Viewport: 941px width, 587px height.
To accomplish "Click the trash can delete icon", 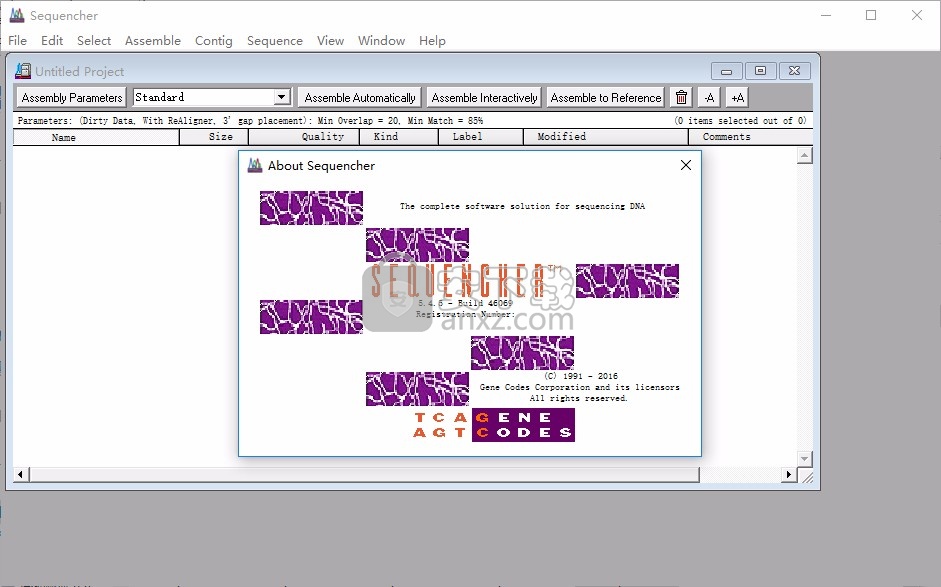I will click(x=681, y=97).
